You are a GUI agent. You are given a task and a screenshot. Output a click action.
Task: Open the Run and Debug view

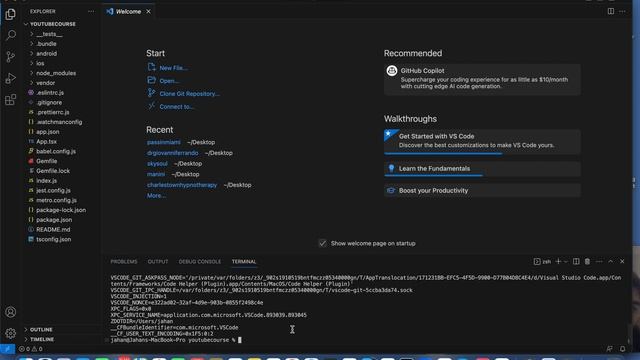point(11,78)
